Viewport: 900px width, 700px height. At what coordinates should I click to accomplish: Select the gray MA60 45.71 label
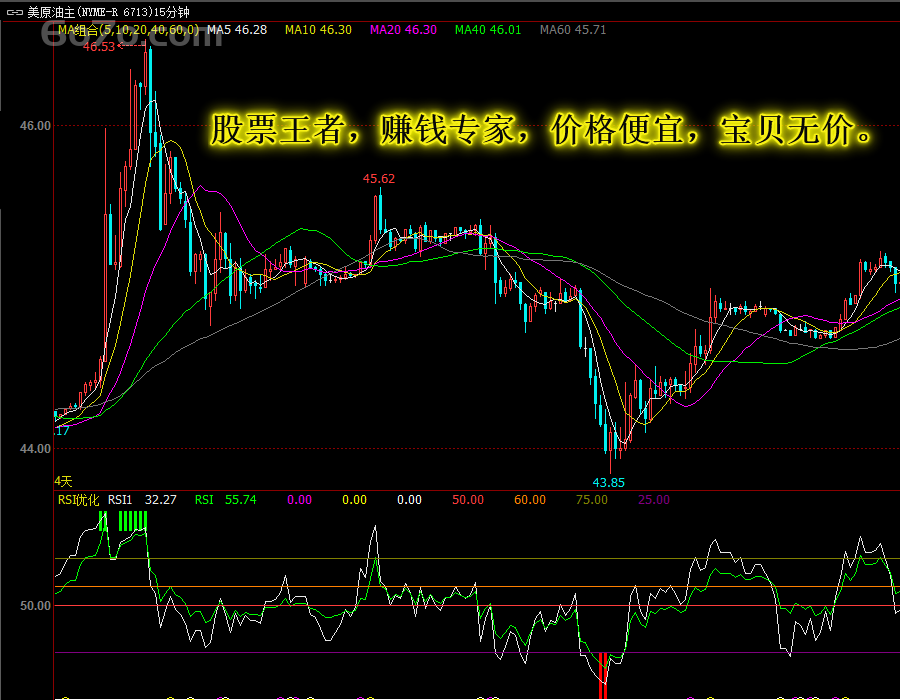tap(573, 30)
